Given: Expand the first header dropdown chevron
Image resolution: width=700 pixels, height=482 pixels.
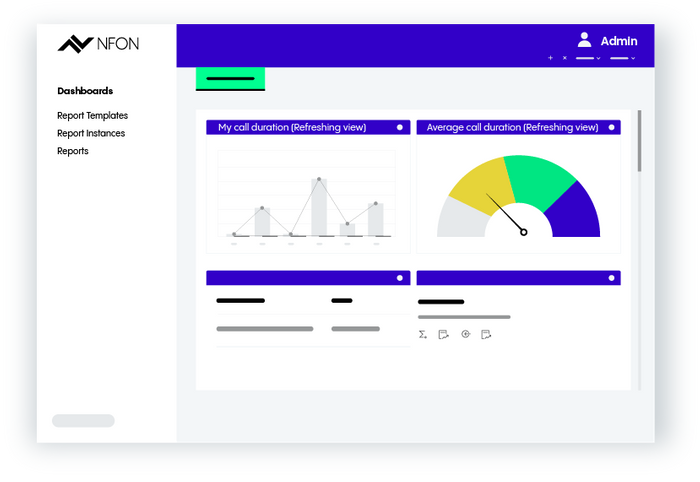Looking at the screenshot, I should tap(599, 58).
